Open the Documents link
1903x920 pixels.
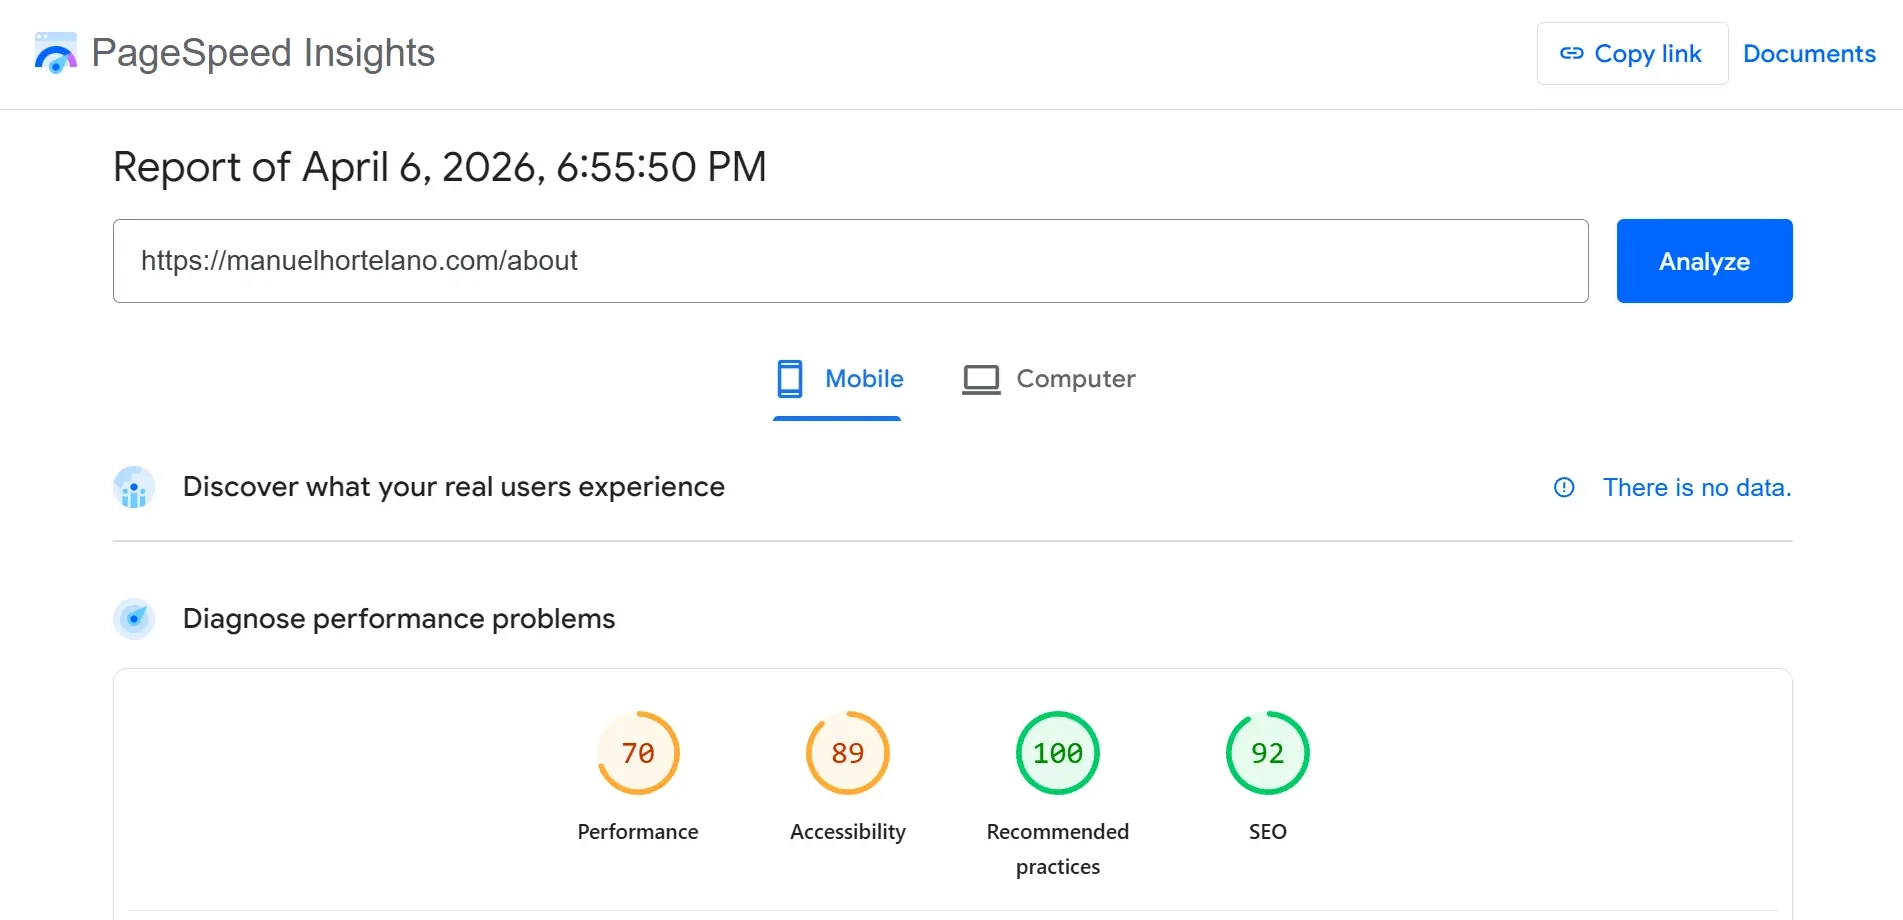1809,53
